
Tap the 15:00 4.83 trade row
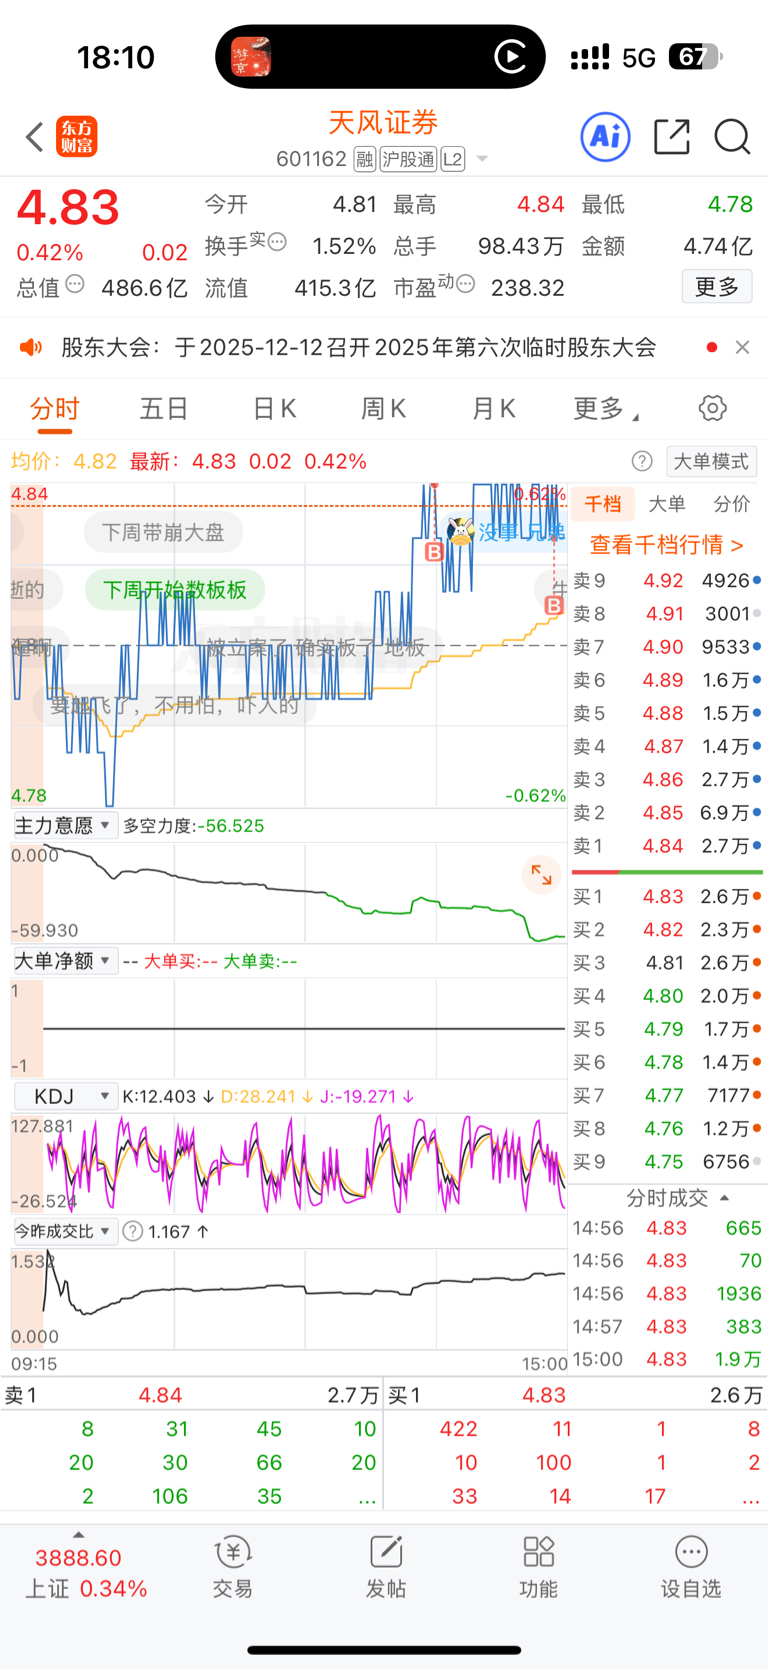pos(666,1358)
